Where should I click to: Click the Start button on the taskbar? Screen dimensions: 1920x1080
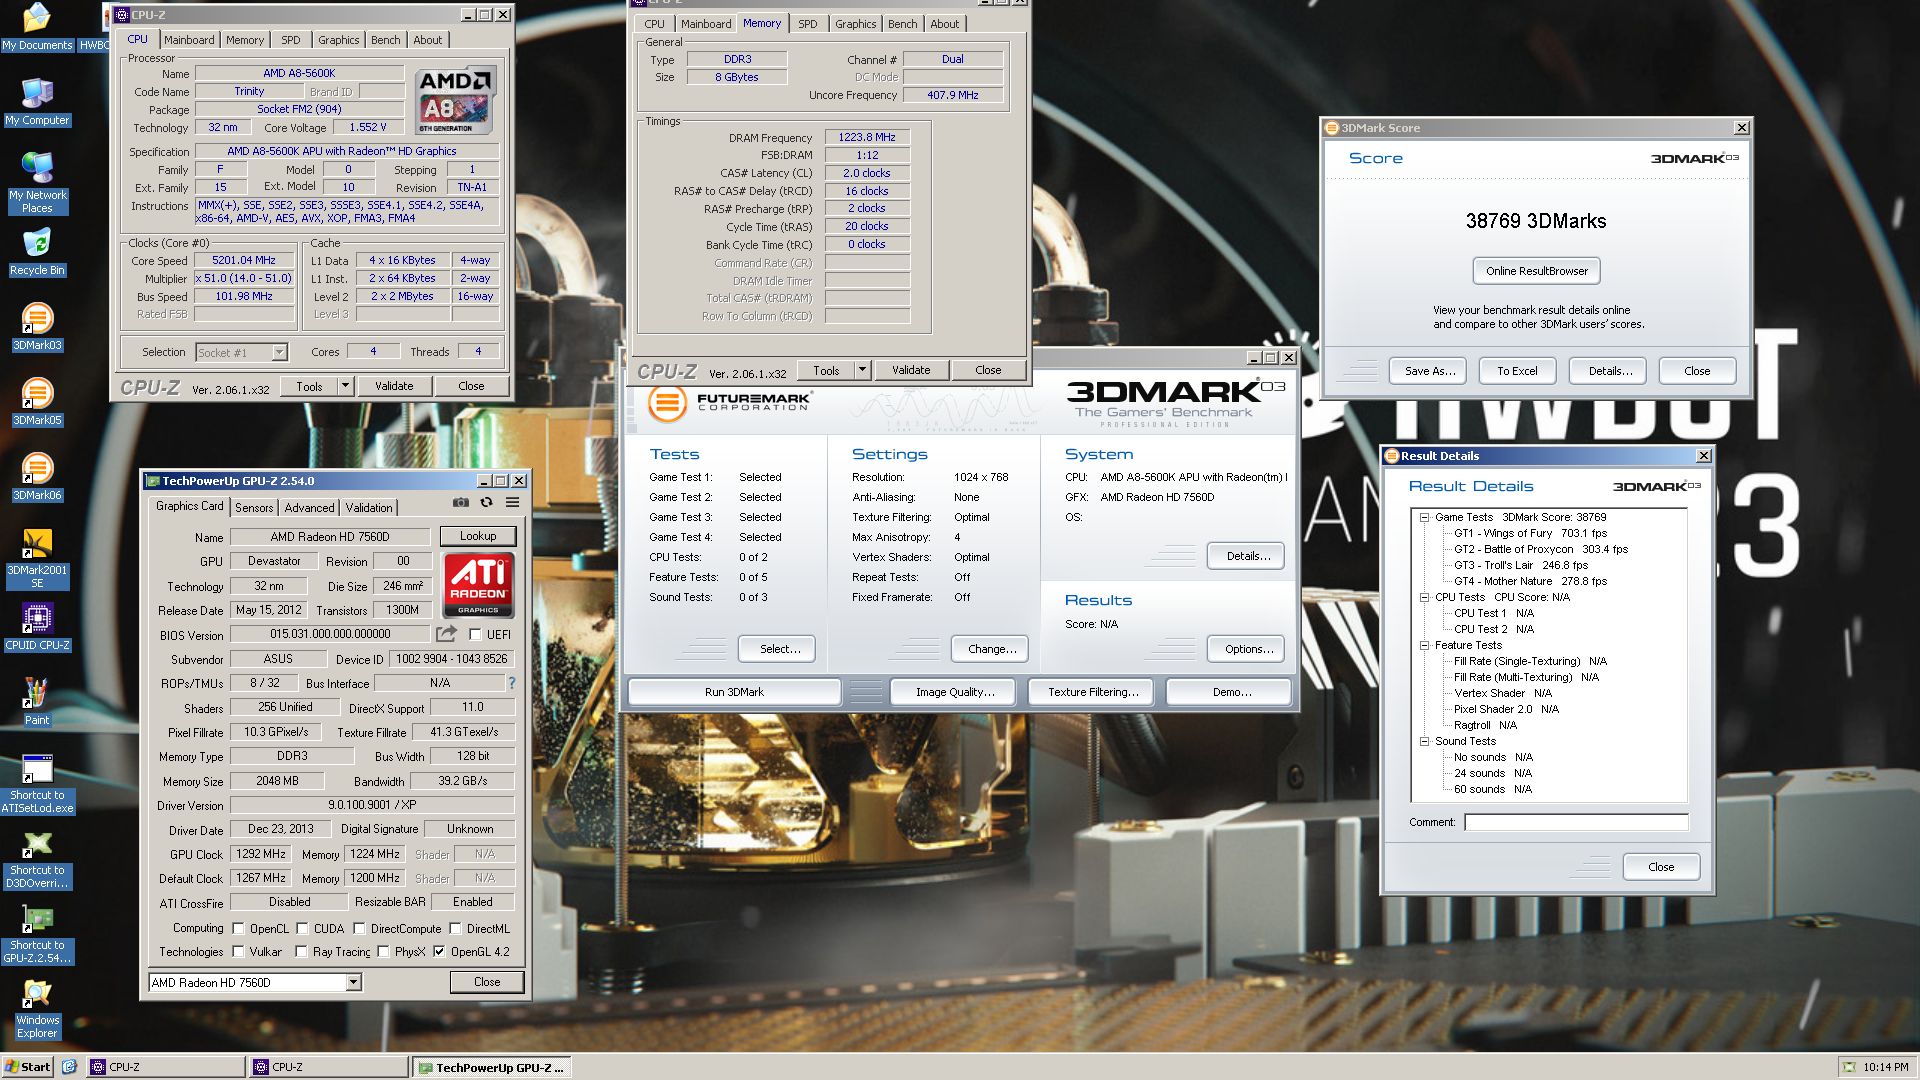click(x=28, y=1067)
